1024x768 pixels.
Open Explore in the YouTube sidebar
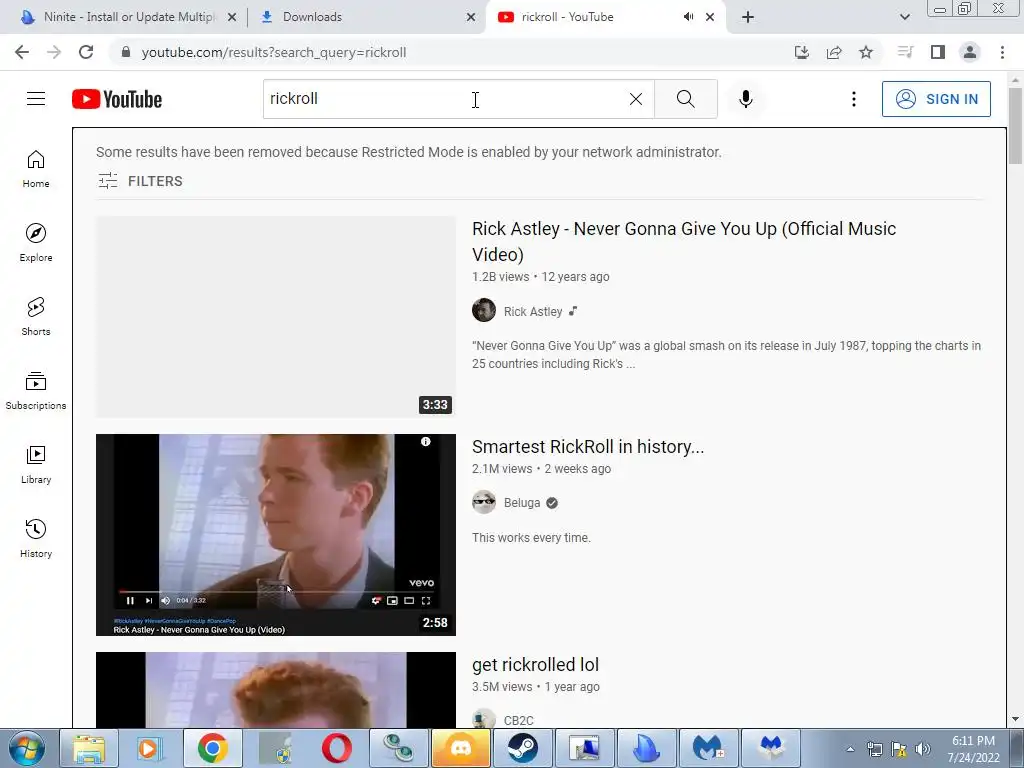36,243
